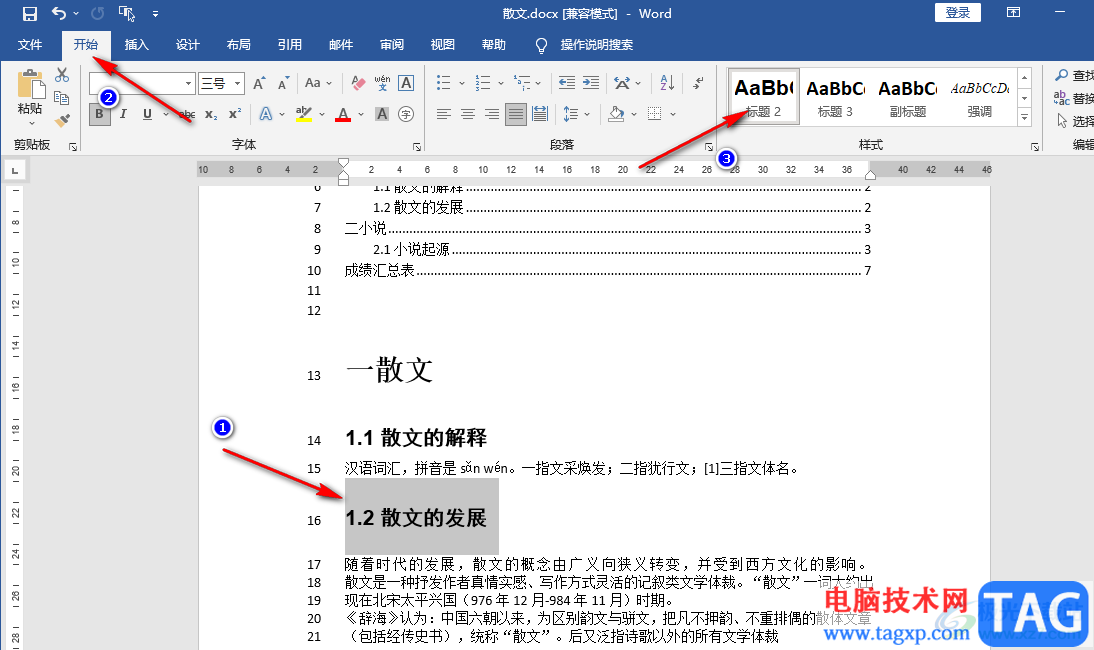
Task: Switch to the 设计 Design tab
Action: tap(188, 45)
